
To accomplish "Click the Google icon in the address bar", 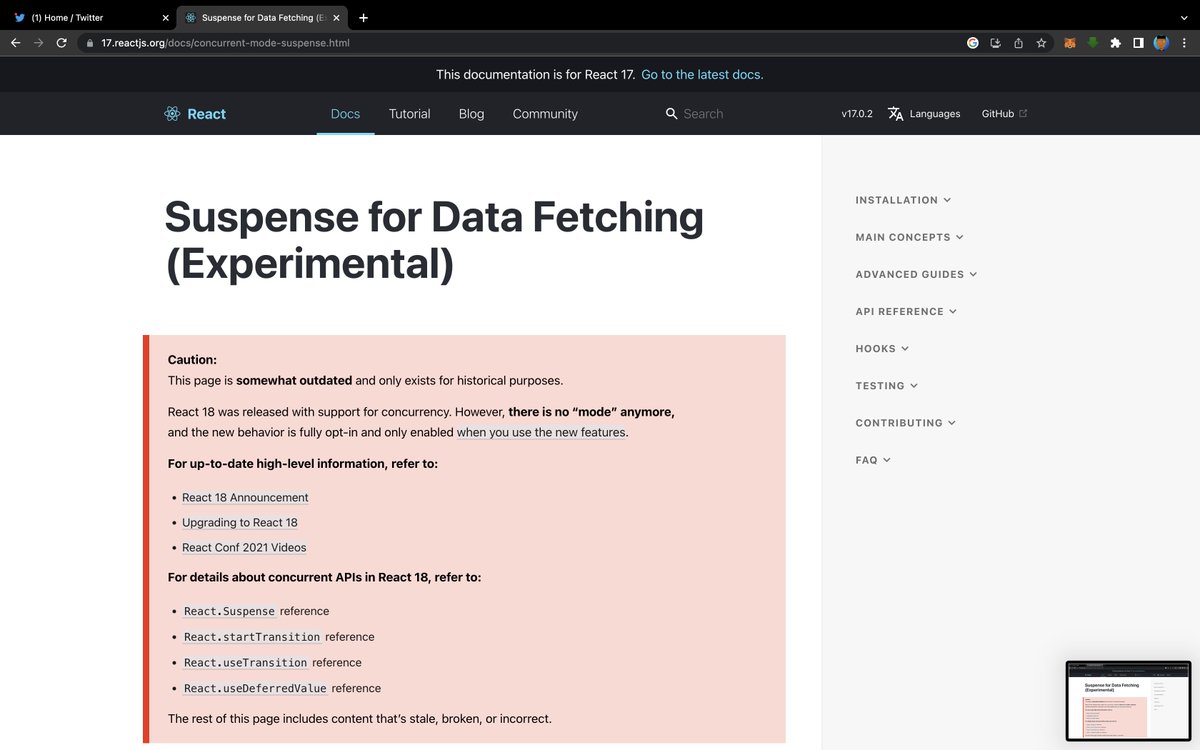I will point(973,43).
